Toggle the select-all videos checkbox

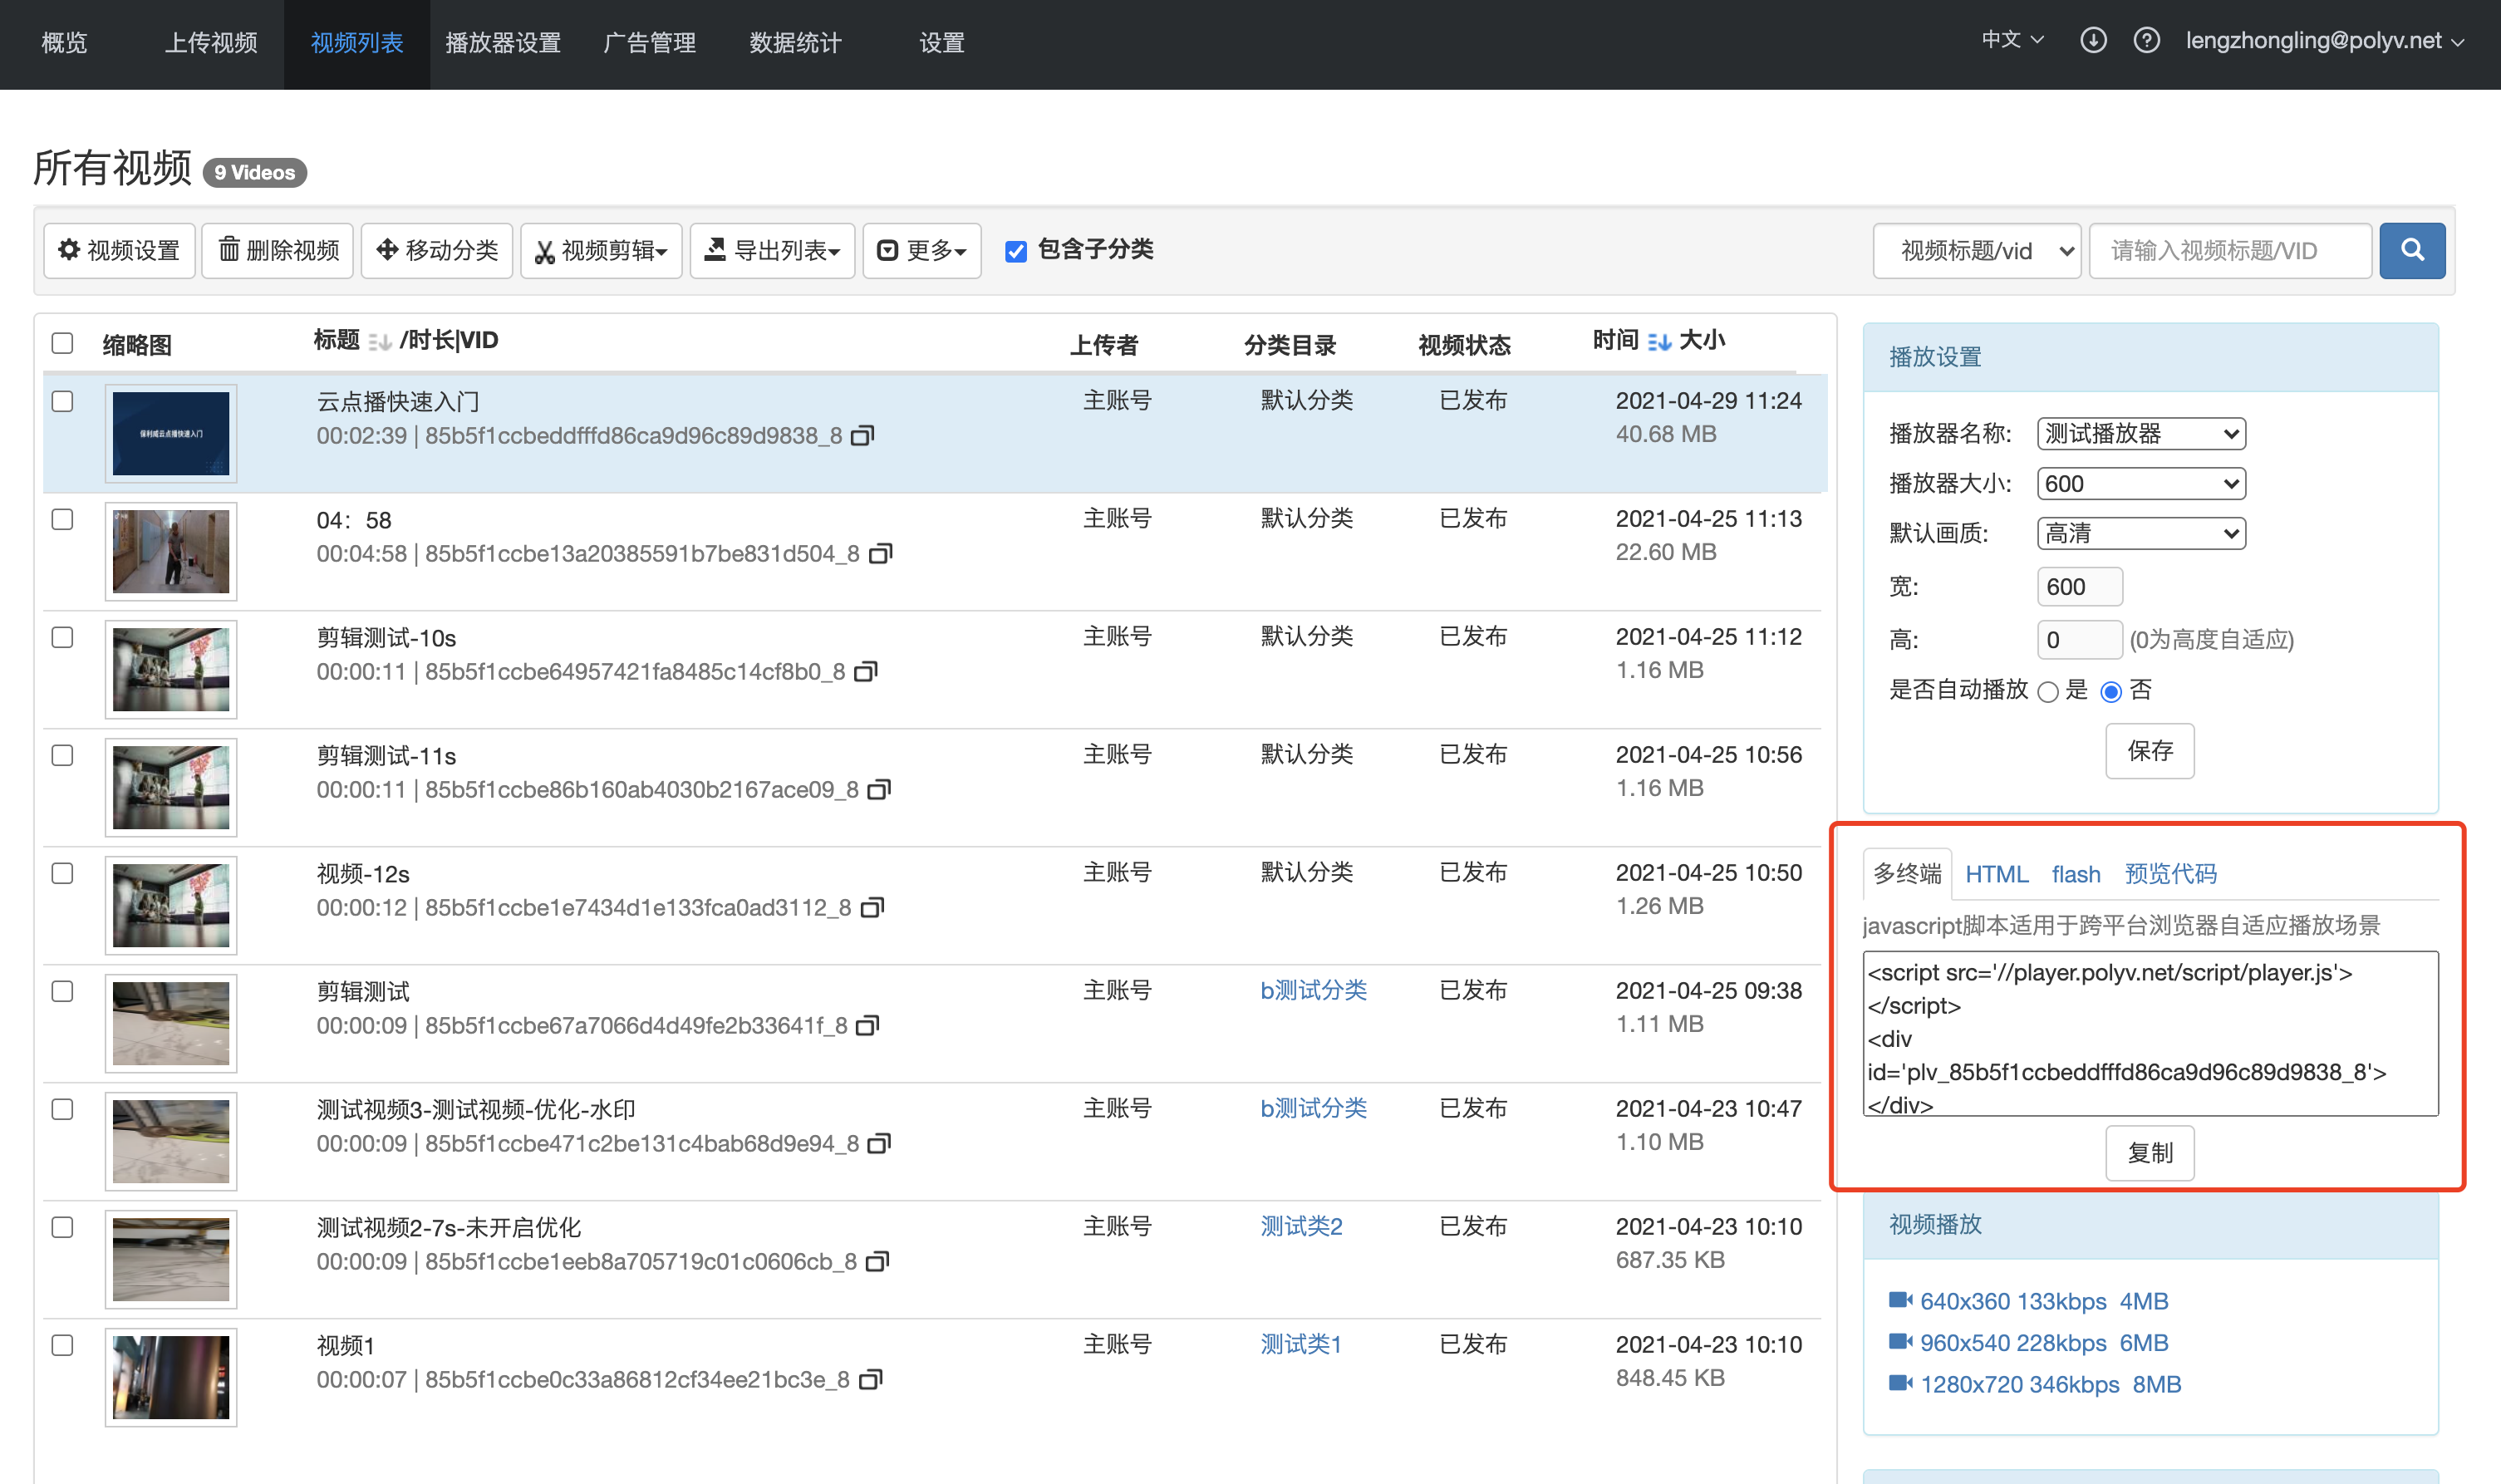62,343
